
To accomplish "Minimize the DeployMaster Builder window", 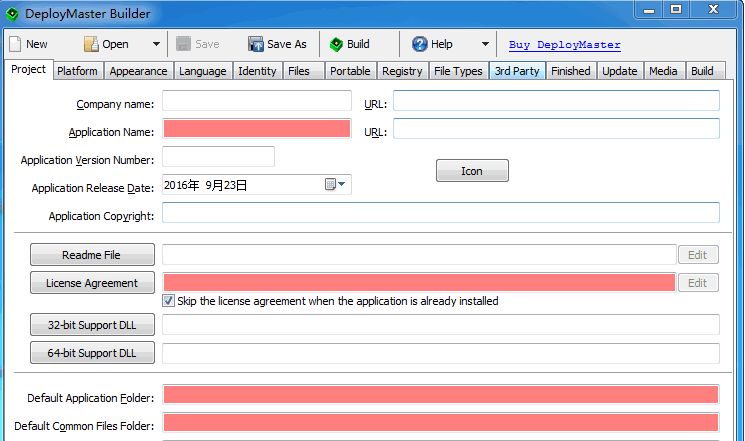I will click(x=649, y=10).
